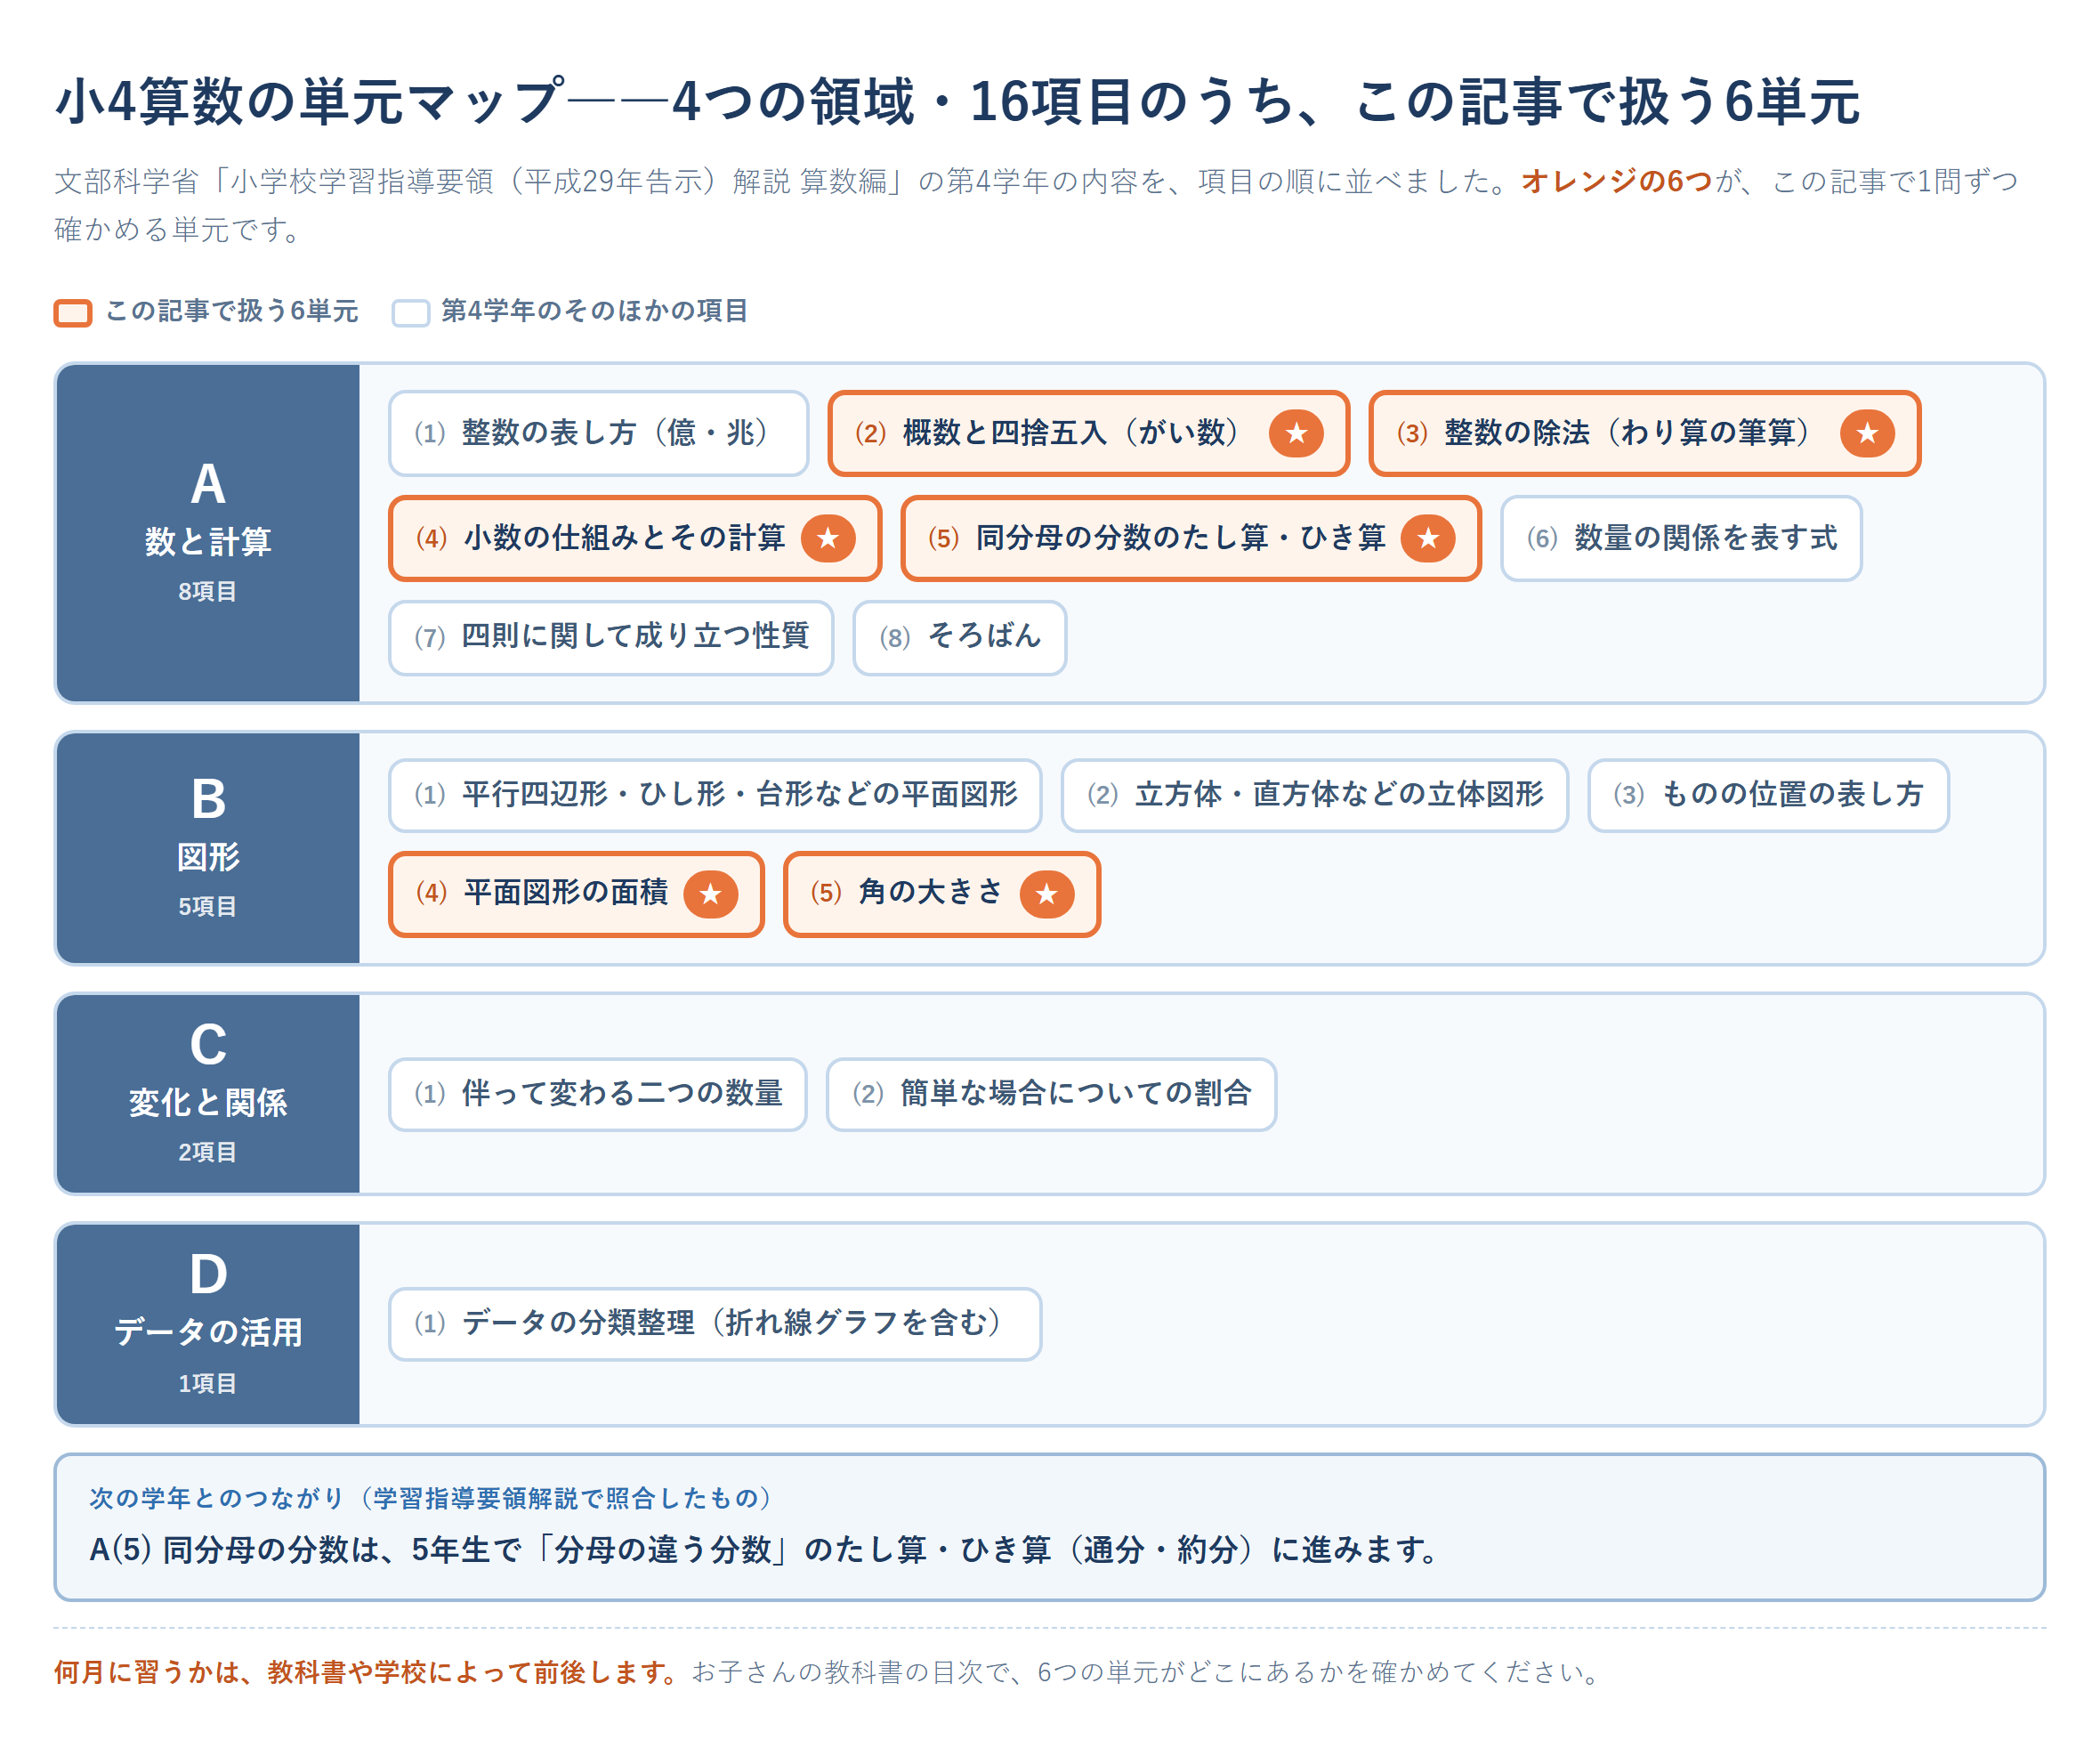This screenshot has width=2100, height=1748.
Task: Select the データの分類整理（折れ線グラフを含む） chip
Action: [x=715, y=1324]
